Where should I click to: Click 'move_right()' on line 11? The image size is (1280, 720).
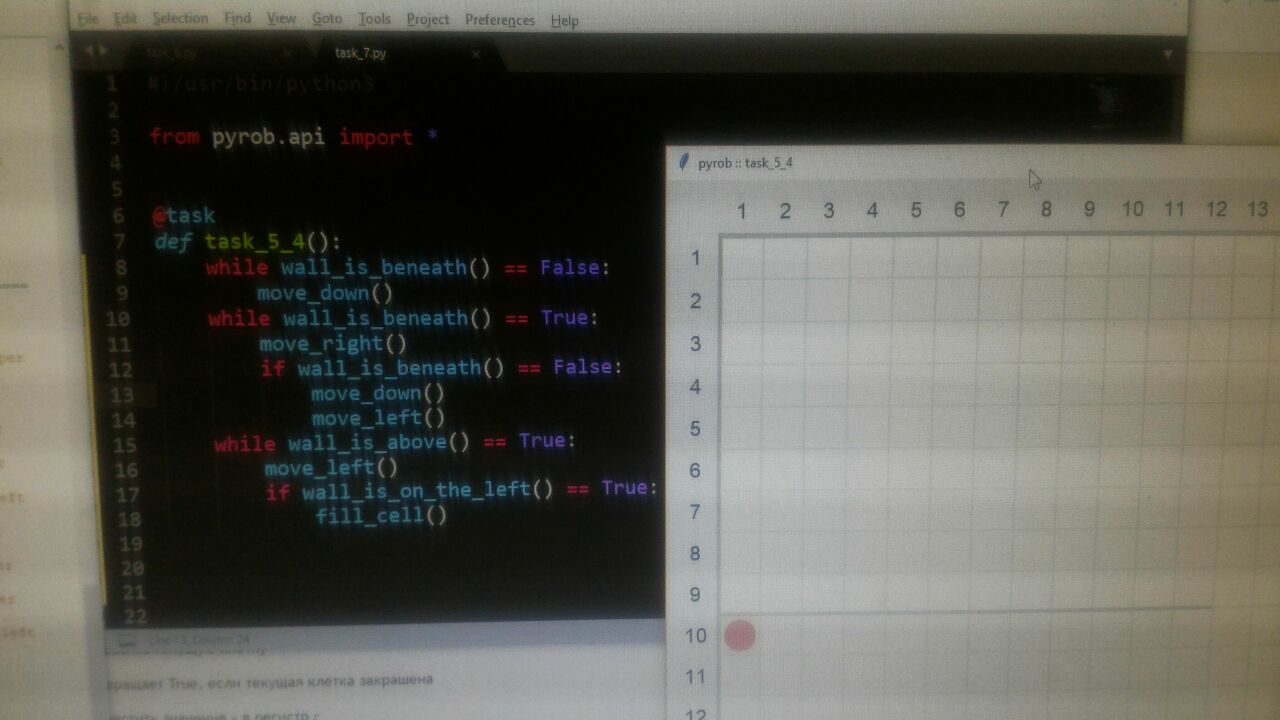[333, 344]
